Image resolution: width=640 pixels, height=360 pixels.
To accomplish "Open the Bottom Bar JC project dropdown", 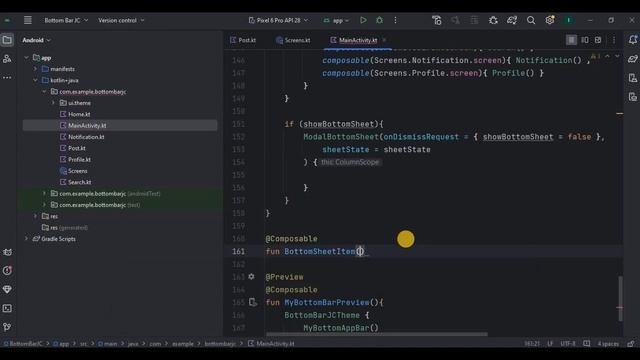I will 66,20.
